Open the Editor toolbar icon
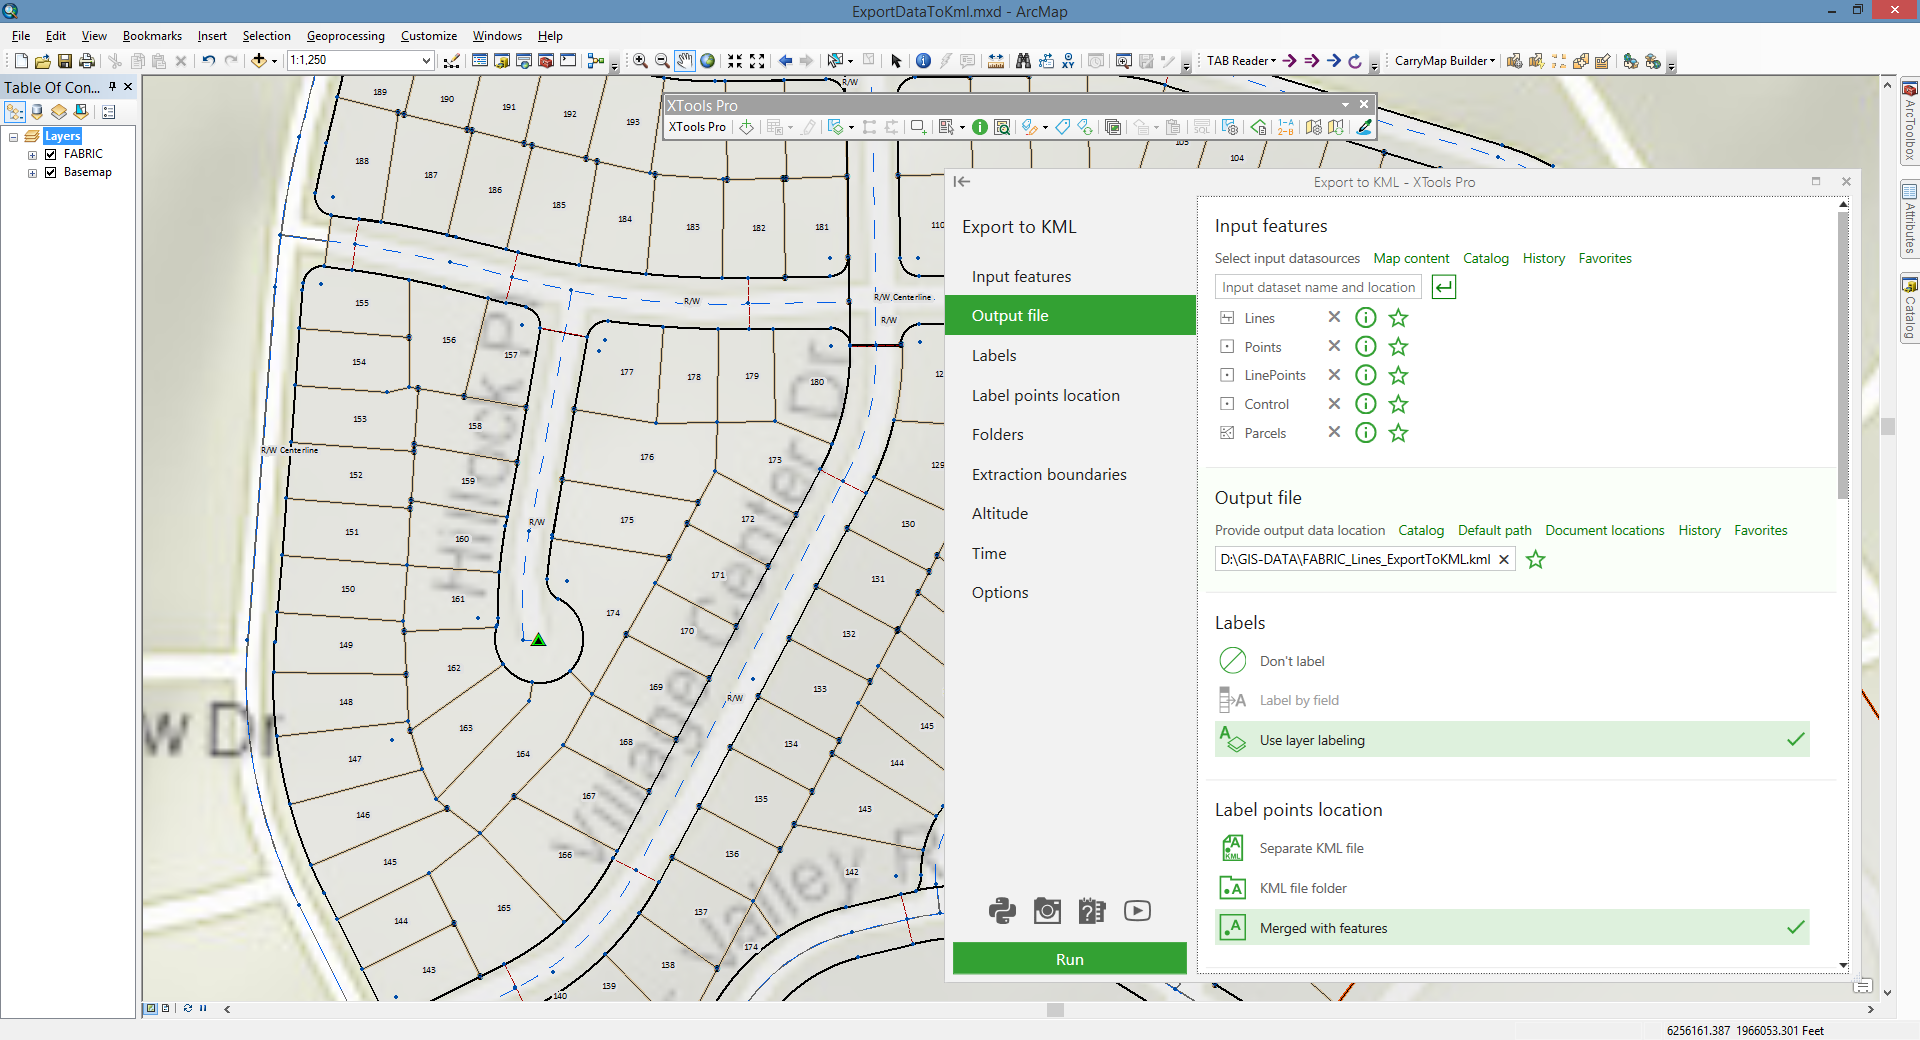1920x1040 pixels. coord(452,61)
